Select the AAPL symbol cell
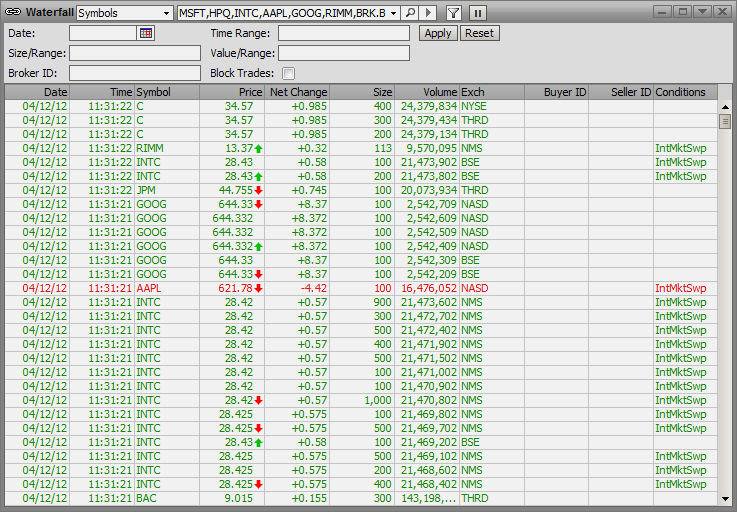The height and width of the screenshot is (512, 737). (167, 288)
